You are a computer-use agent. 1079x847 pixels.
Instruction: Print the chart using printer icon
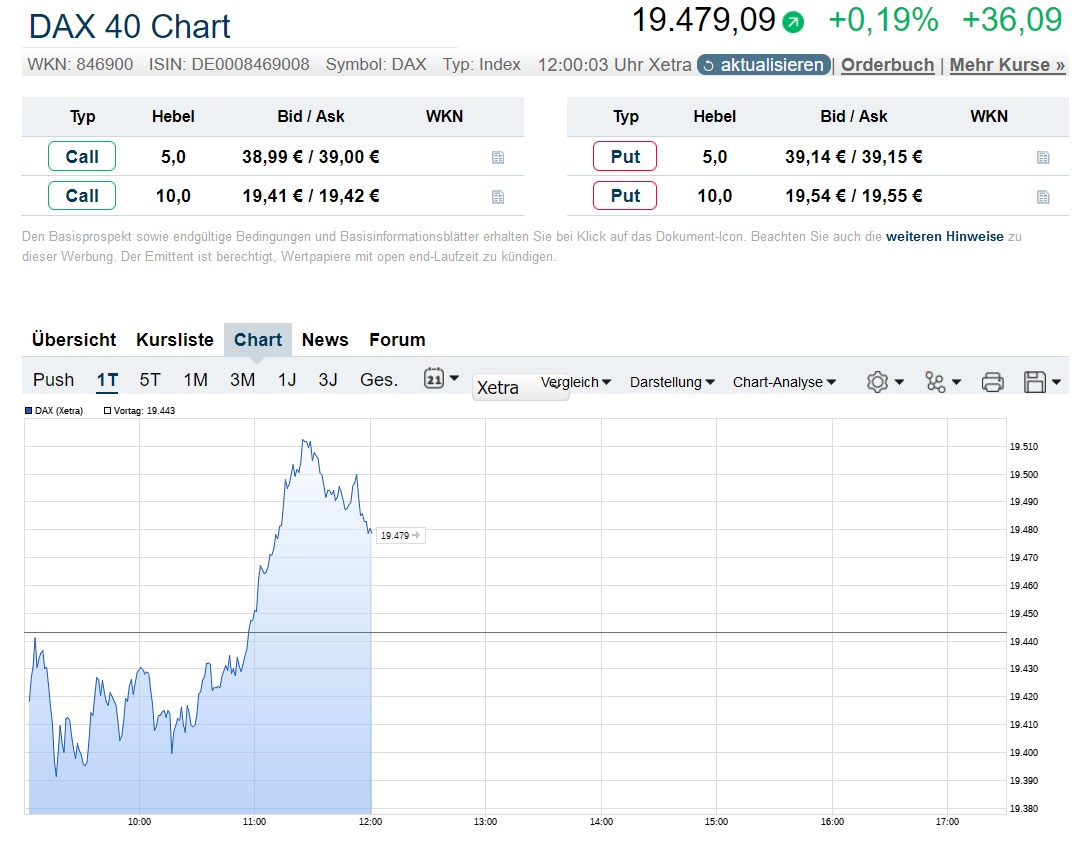[x=992, y=381]
